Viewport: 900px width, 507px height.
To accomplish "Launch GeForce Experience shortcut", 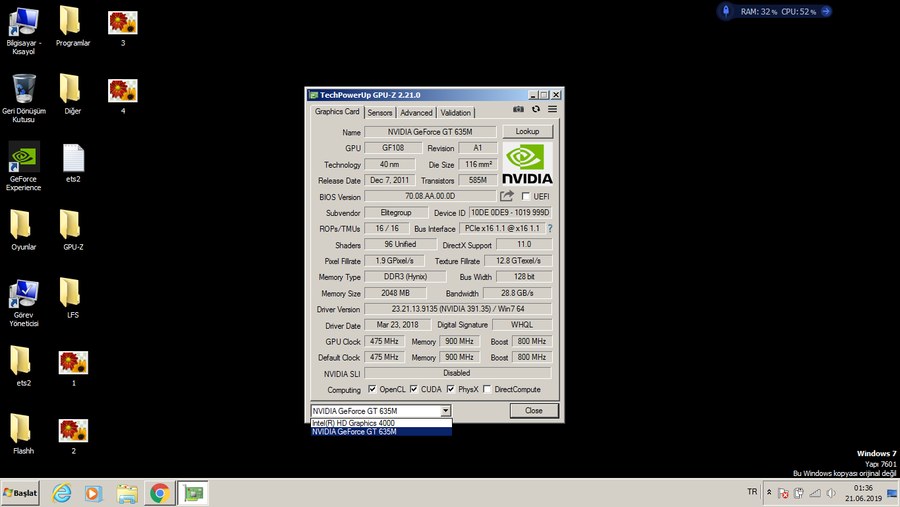I will coord(24,167).
